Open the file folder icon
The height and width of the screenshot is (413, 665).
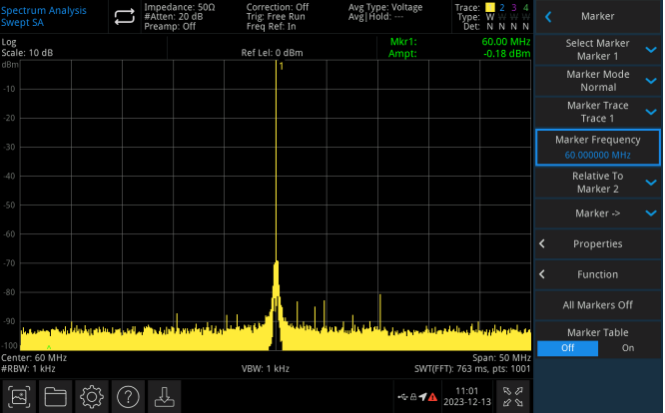point(56,396)
